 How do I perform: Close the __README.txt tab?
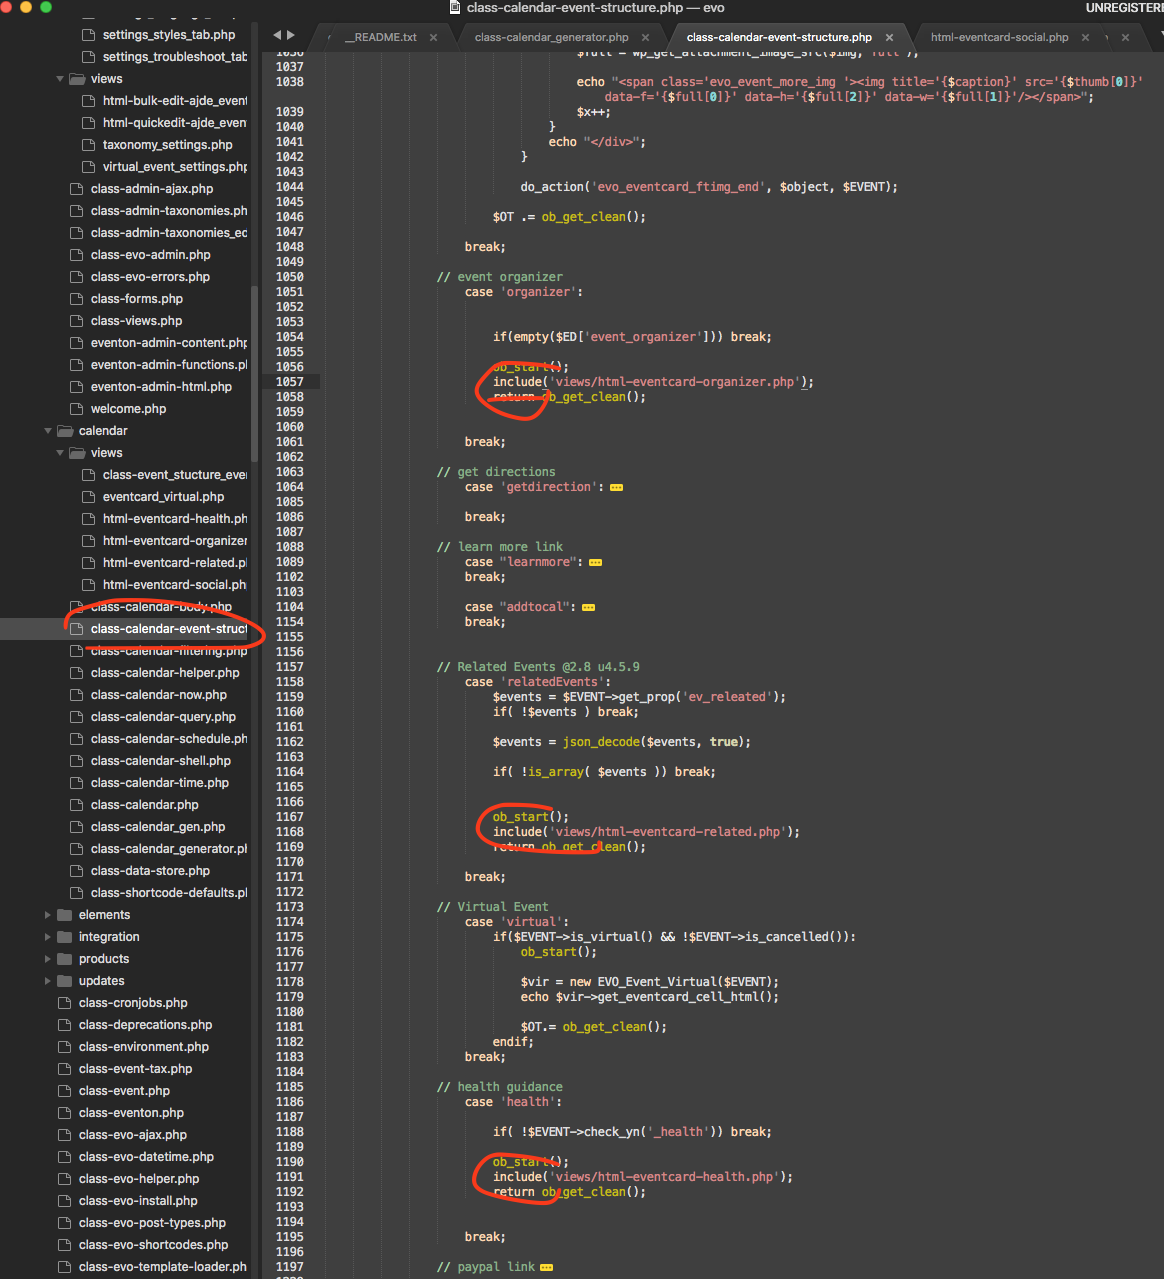(433, 37)
